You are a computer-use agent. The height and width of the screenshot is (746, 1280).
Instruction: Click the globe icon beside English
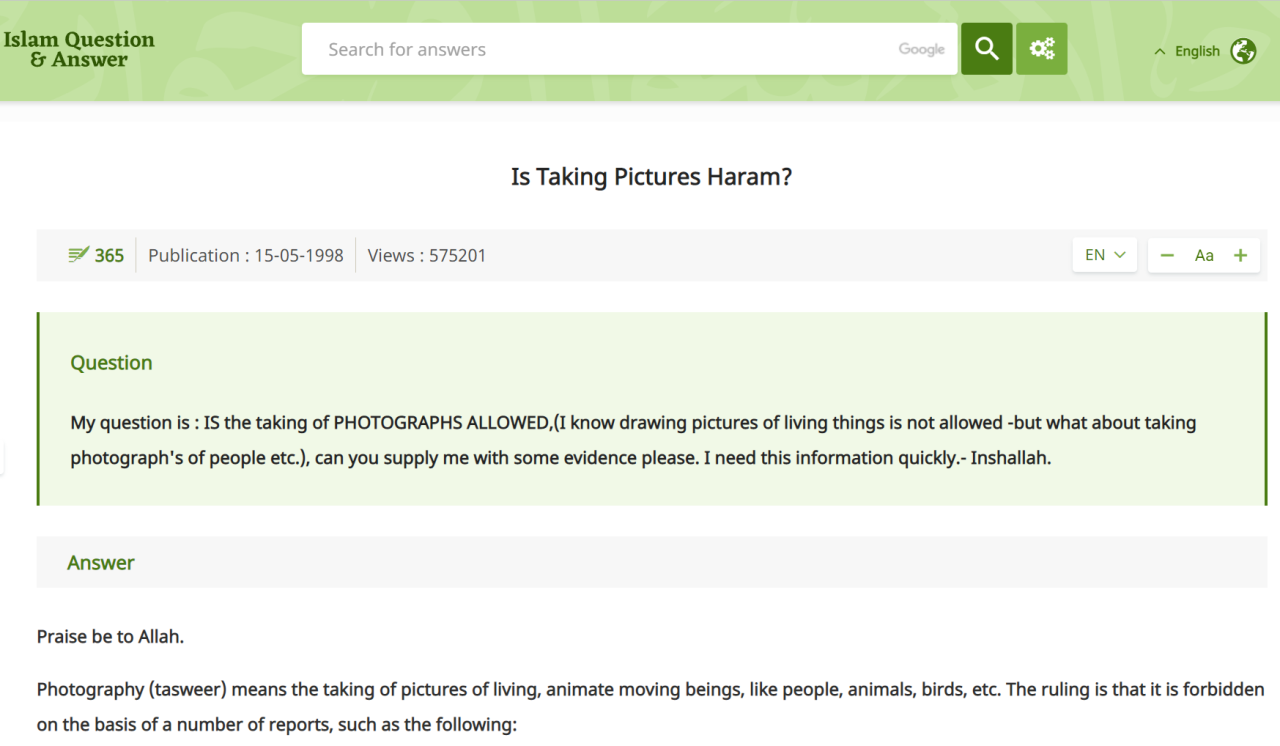point(1243,50)
